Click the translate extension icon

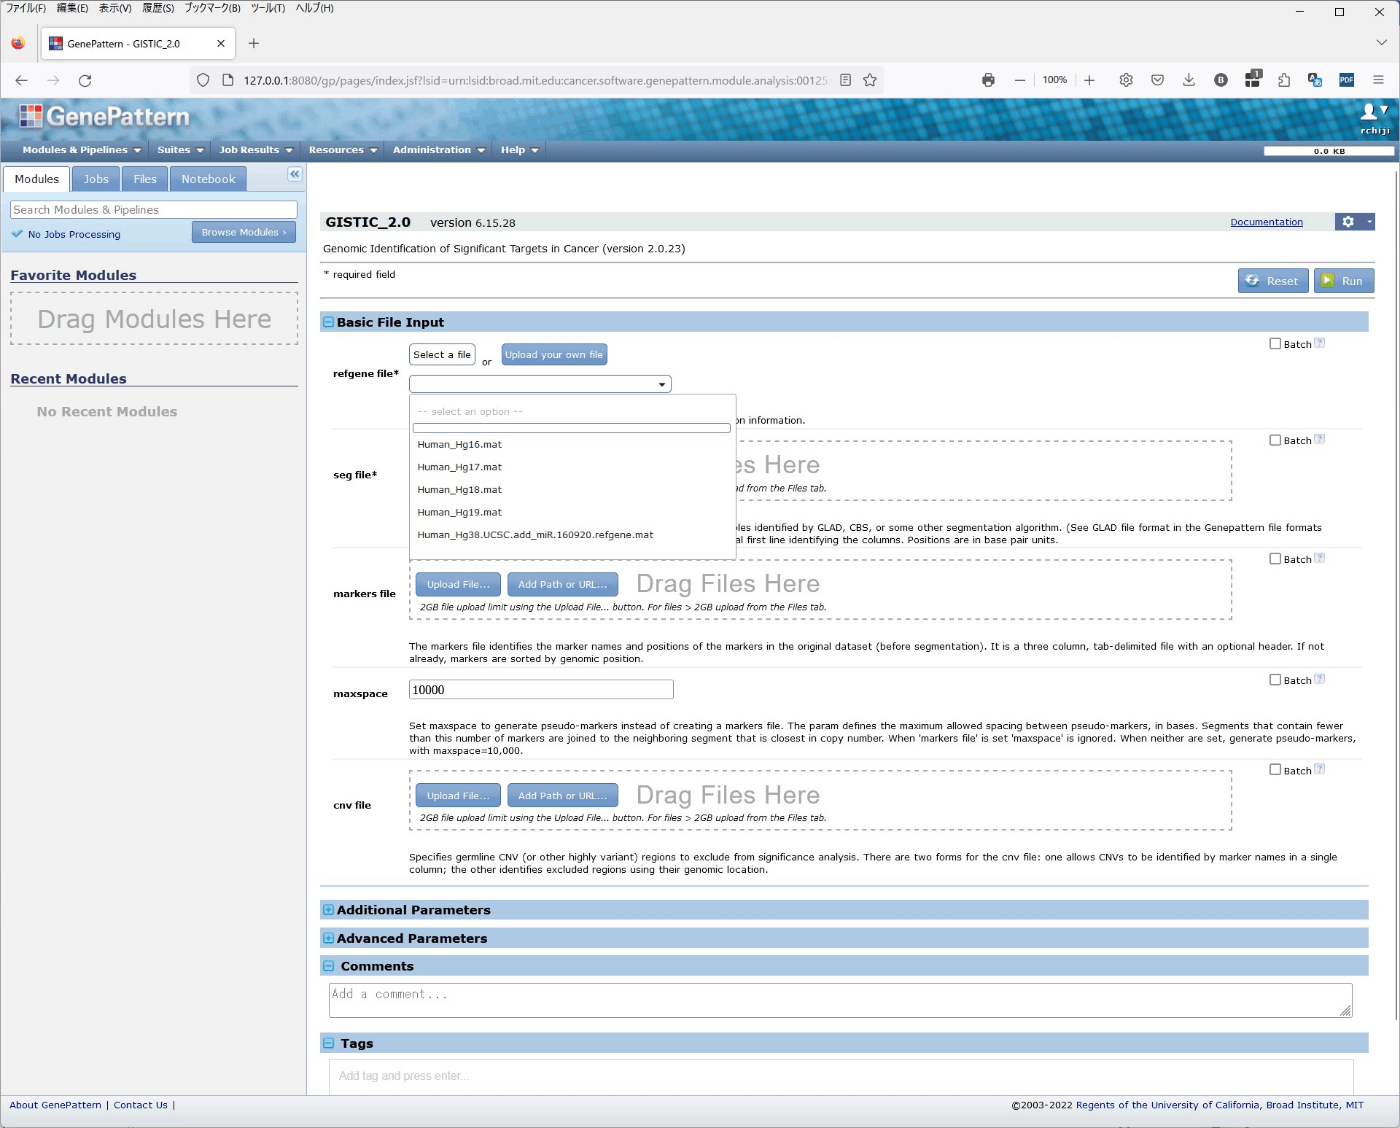coord(1315,80)
